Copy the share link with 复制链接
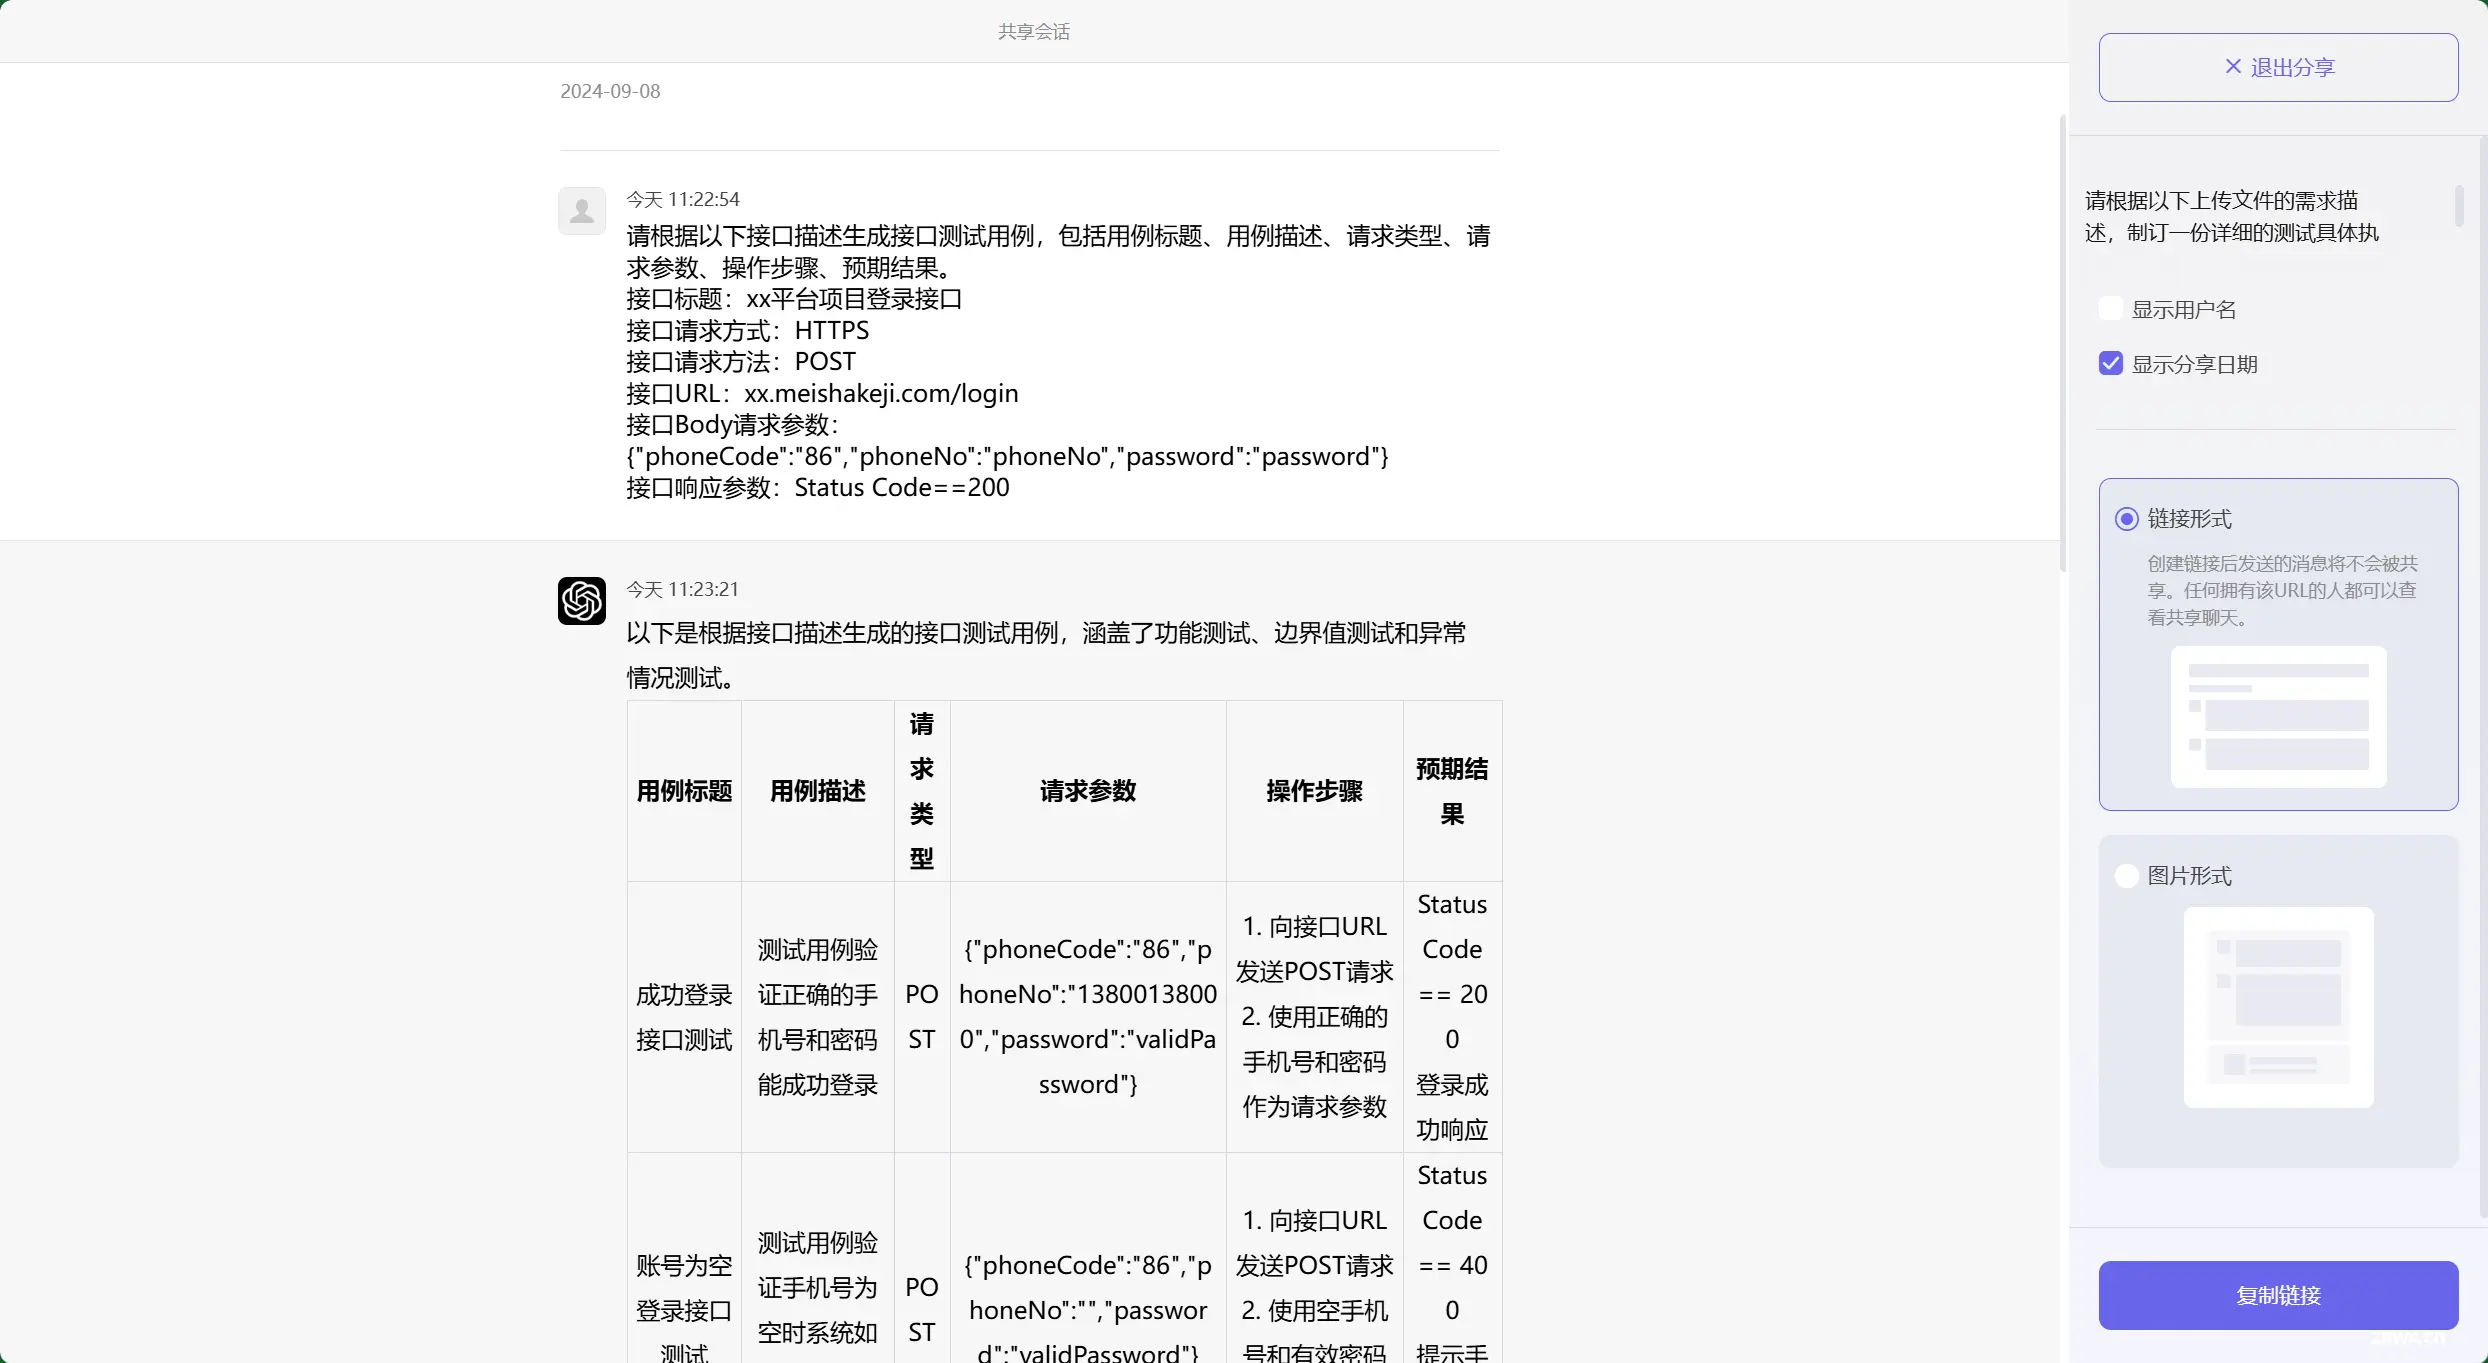The width and height of the screenshot is (2488, 1363). (2278, 1295)
